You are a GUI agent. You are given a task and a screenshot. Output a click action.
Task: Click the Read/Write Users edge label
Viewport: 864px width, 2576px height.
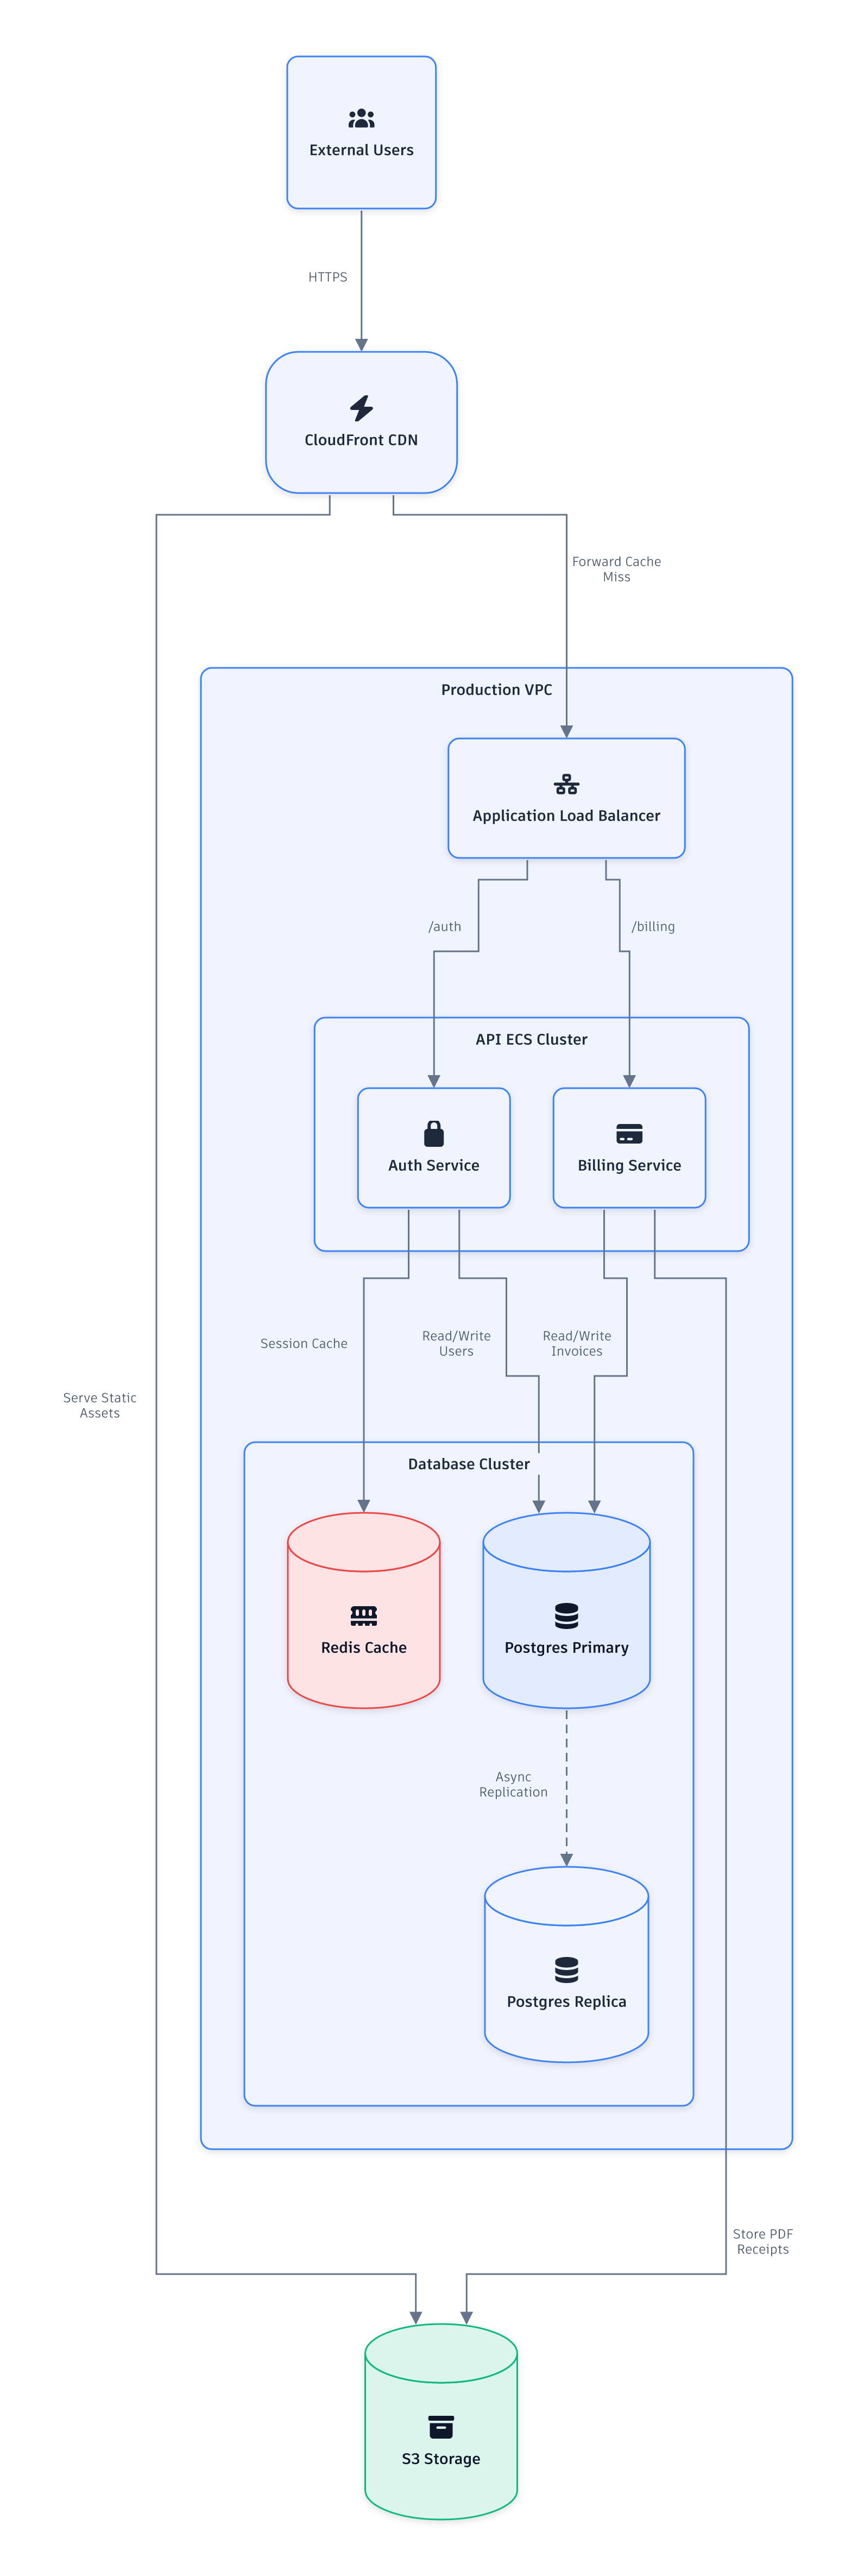456,1343
